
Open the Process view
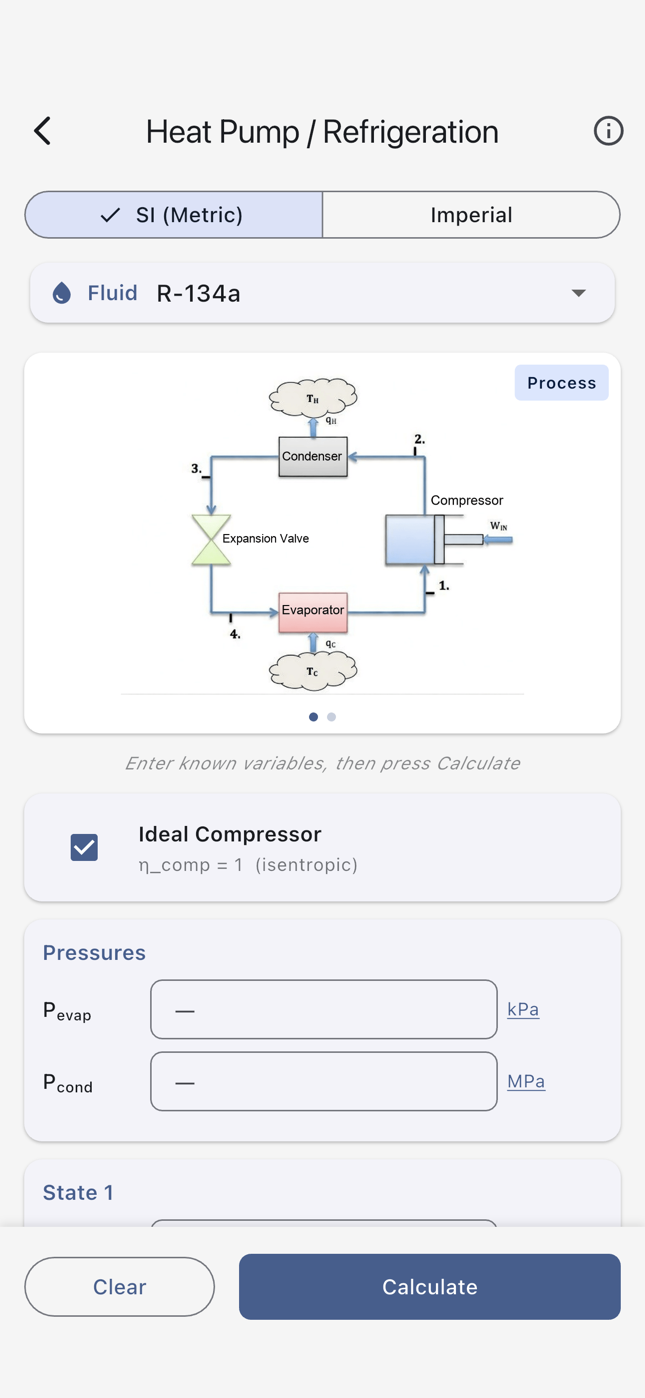561,382
